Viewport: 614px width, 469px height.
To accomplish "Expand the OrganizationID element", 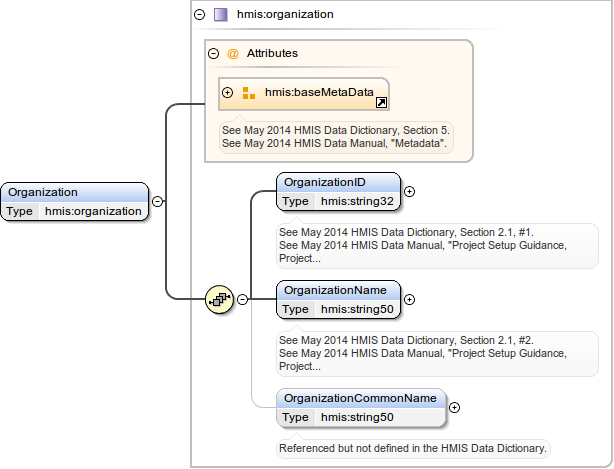I will coord(409,191).
